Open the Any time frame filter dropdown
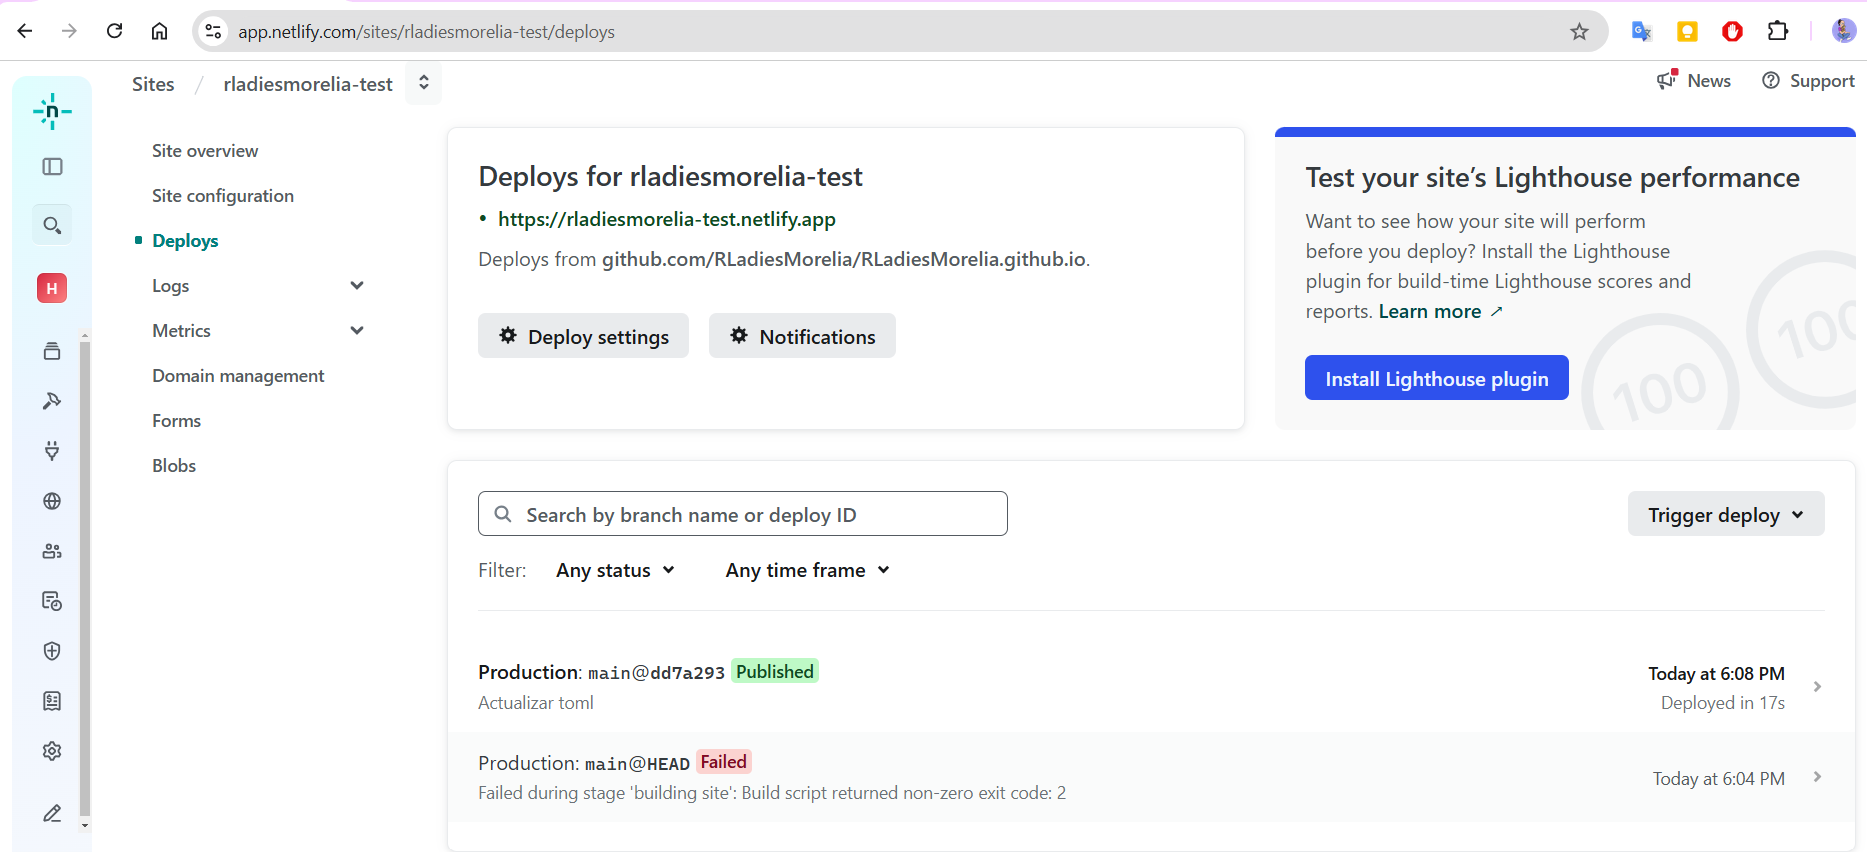 pos(807,570)
